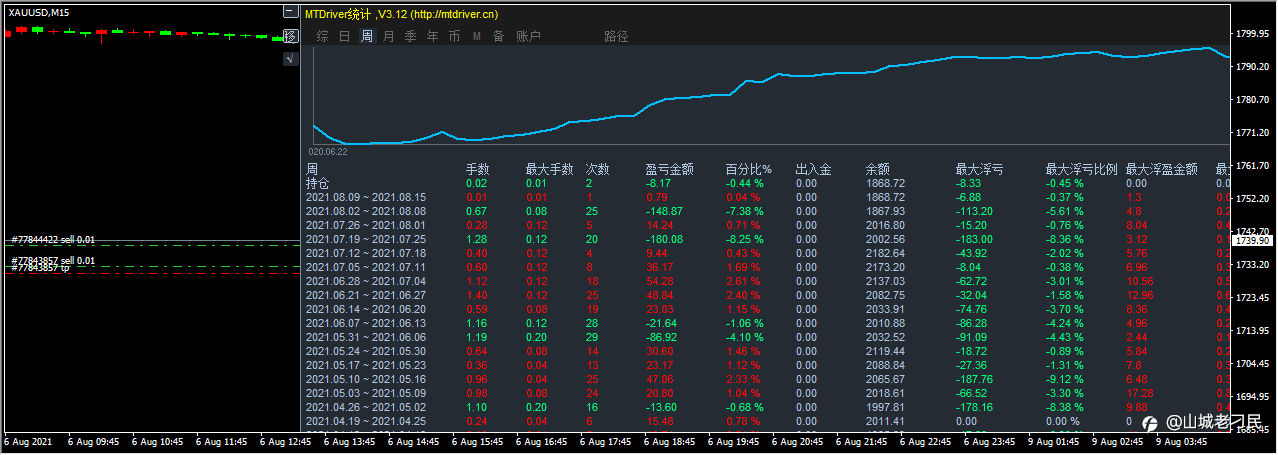Click the 余额 column header
This screenshot has height=455, width=1278.
click(878, 170)
